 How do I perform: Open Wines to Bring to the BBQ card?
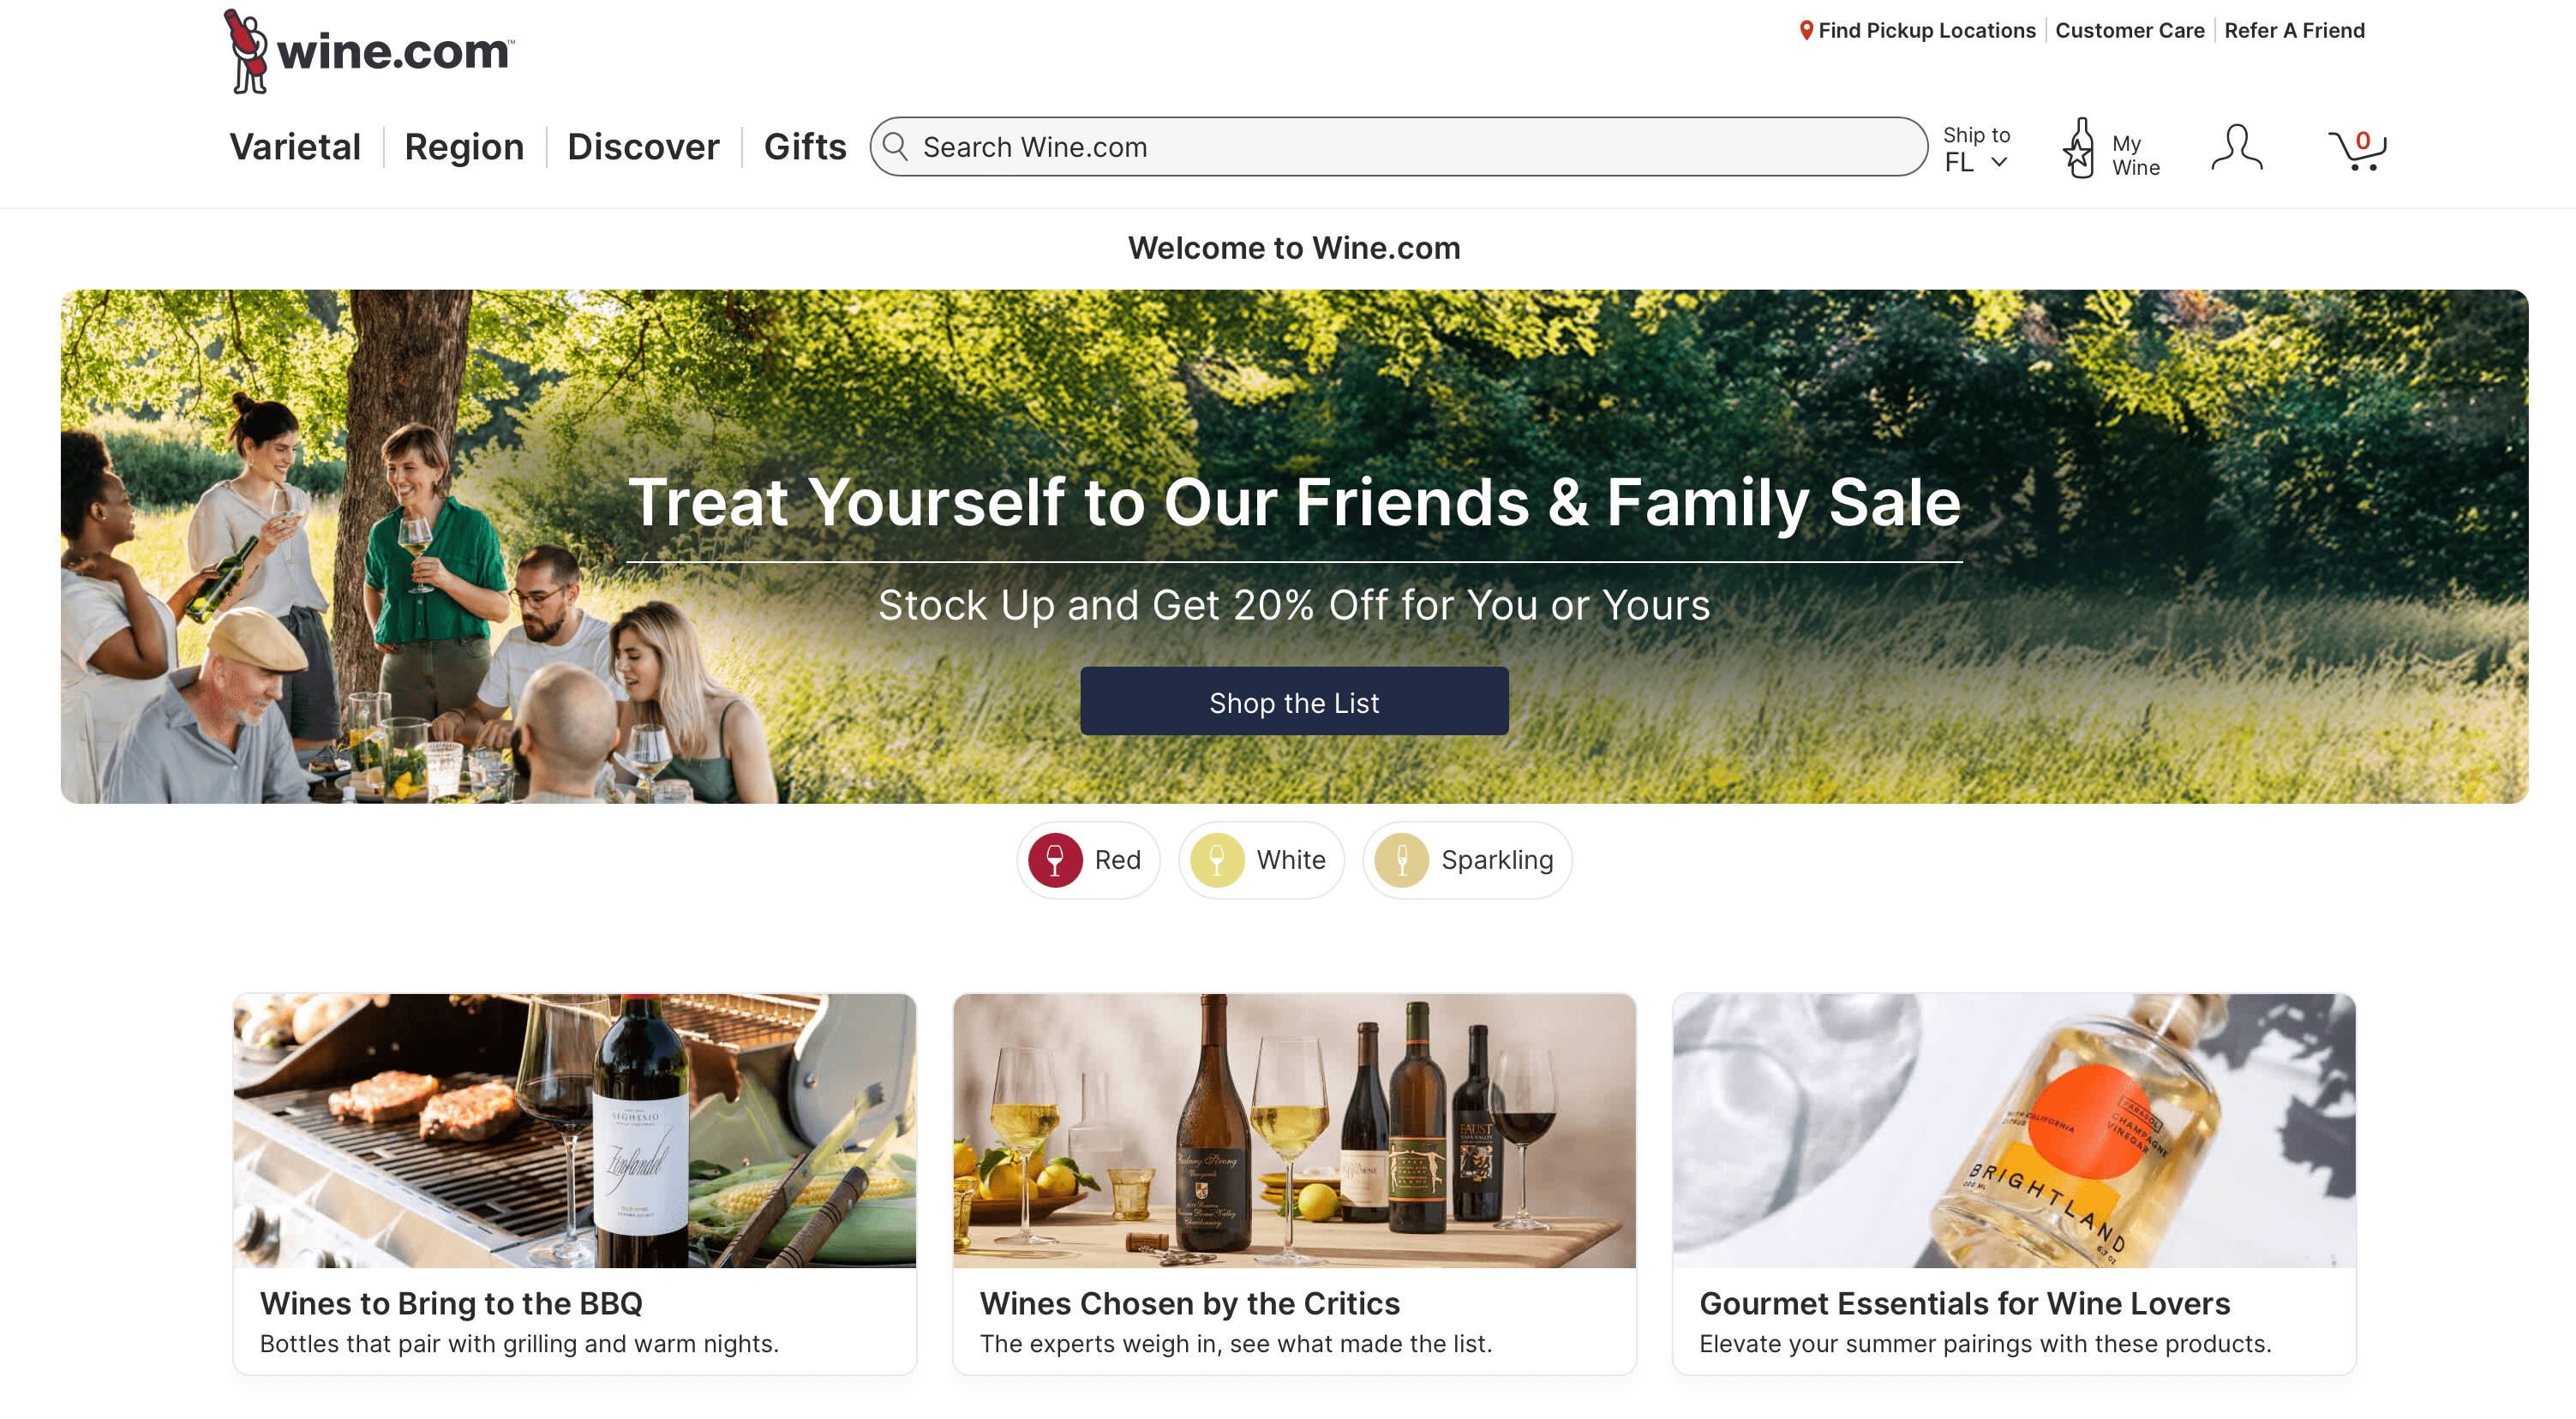574,1184
